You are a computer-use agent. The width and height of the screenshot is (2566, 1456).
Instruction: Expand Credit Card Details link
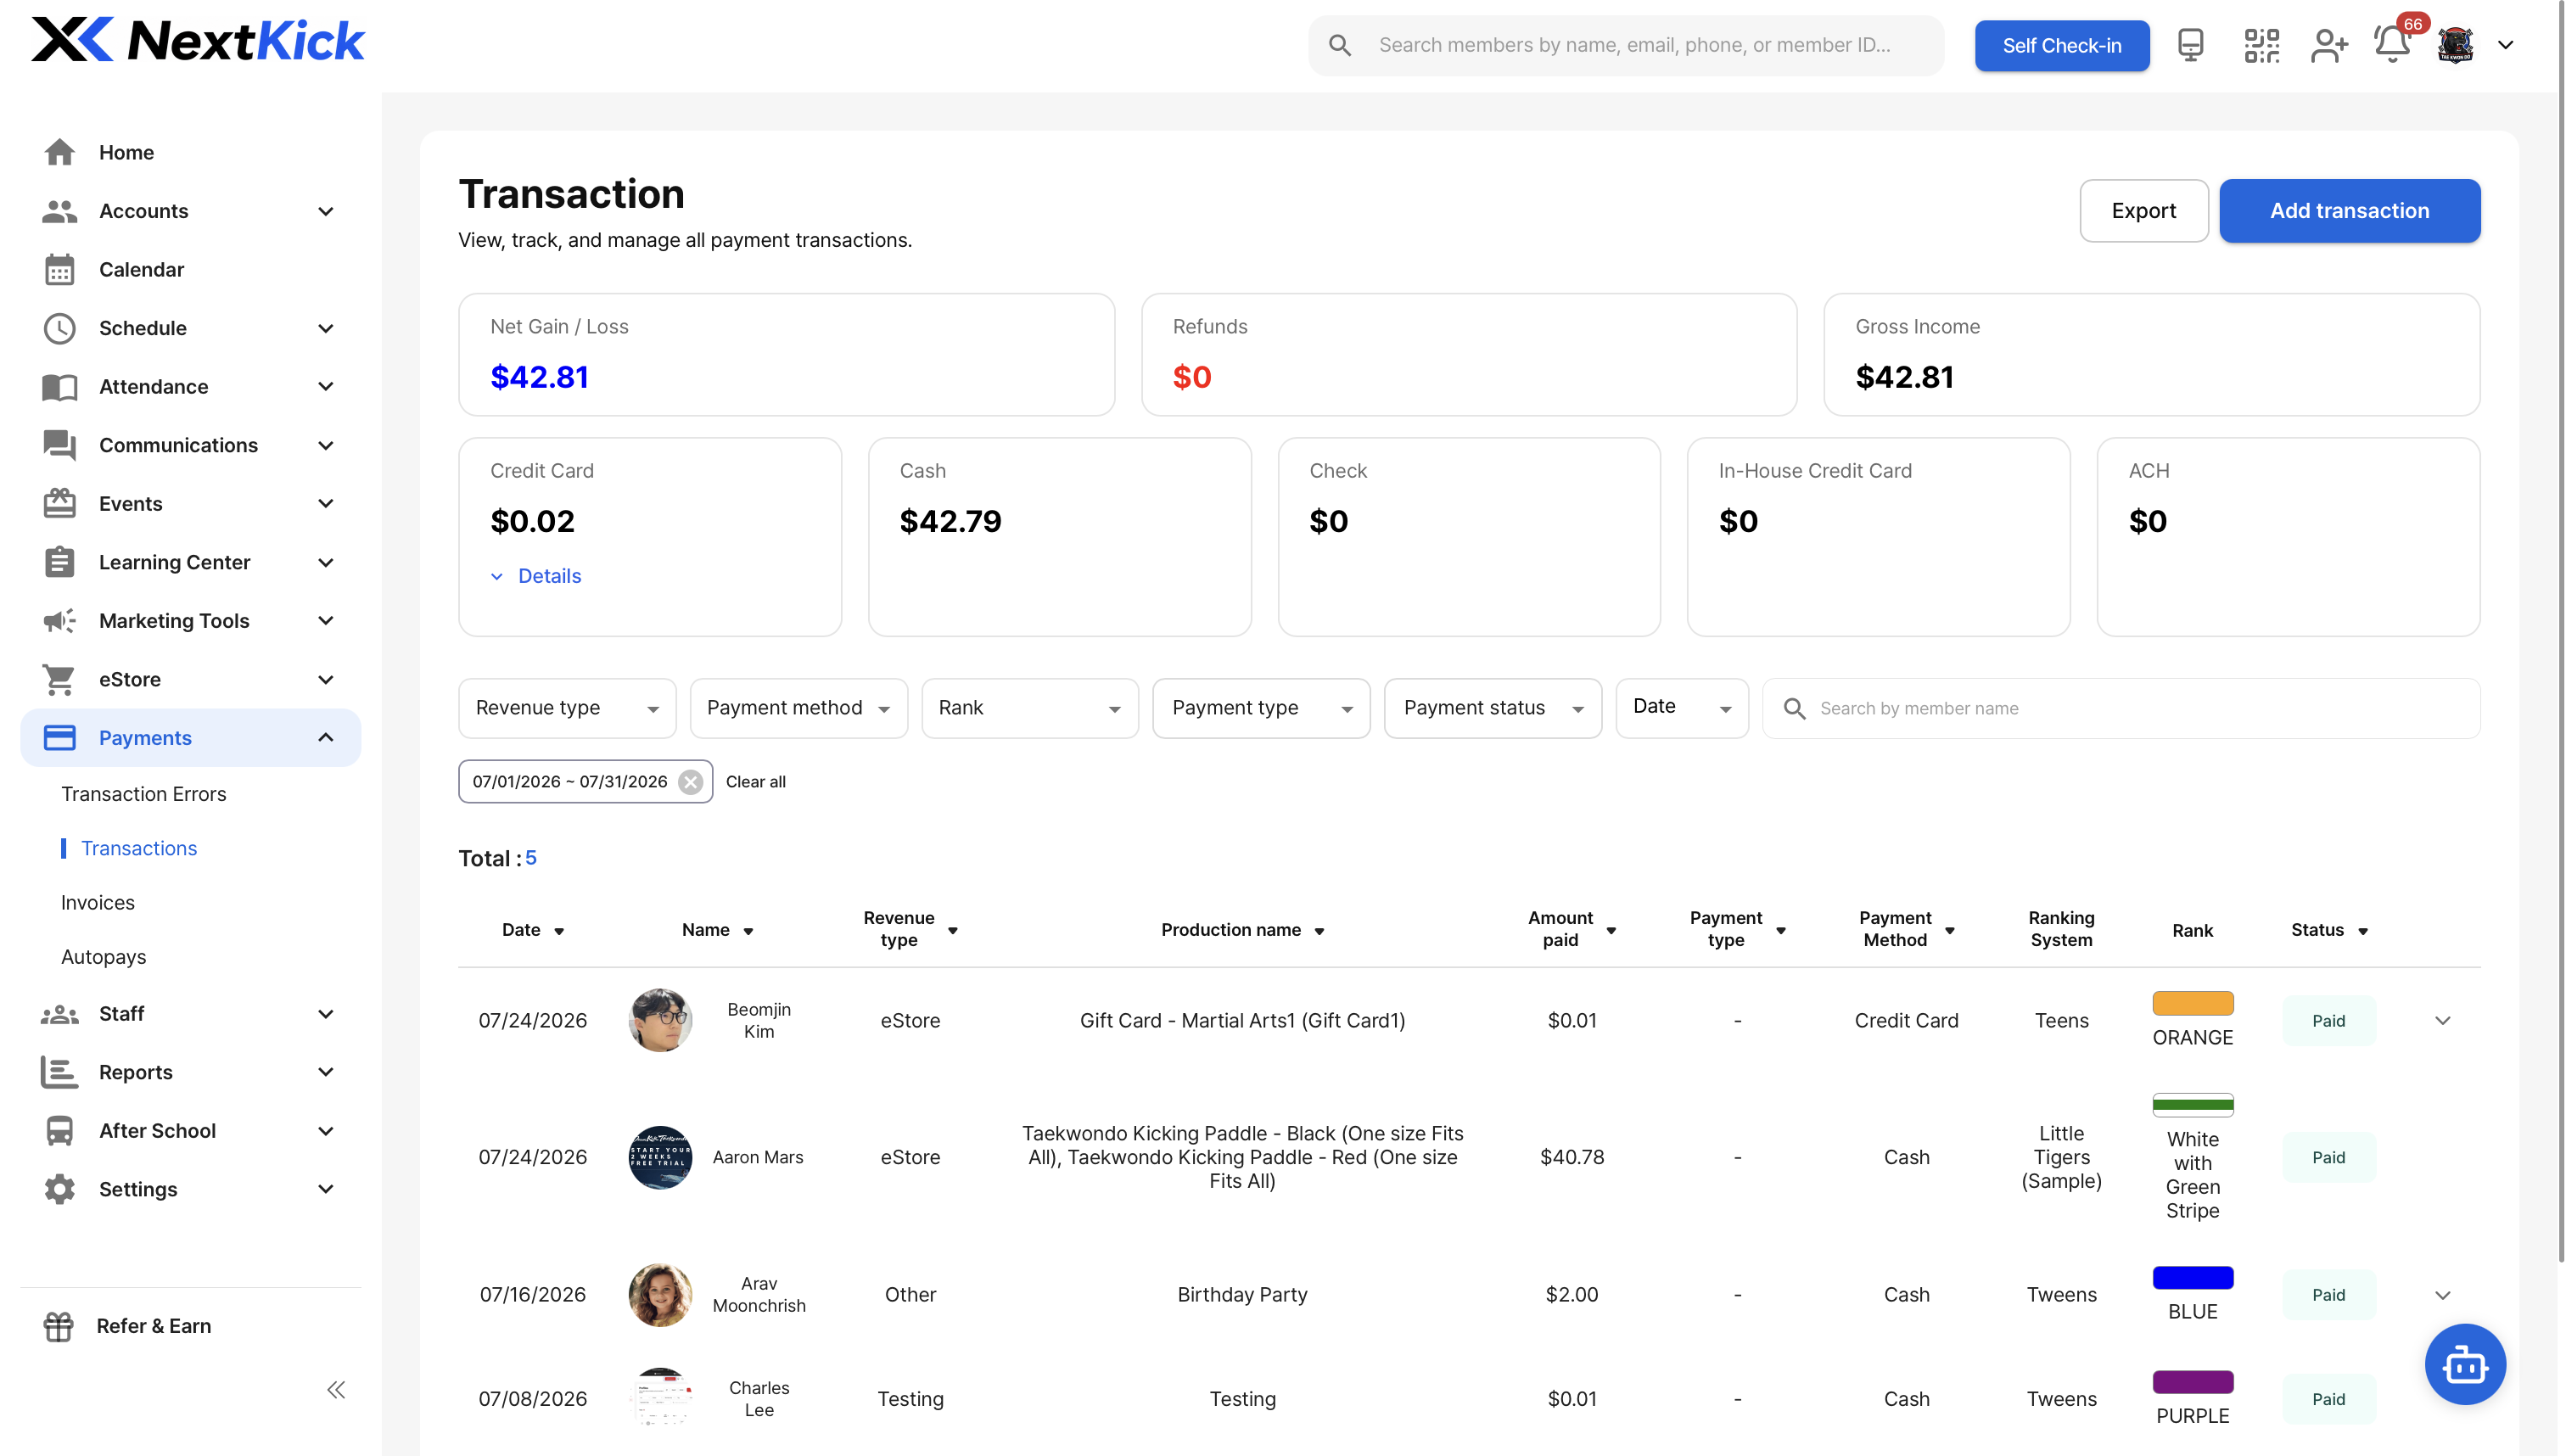[536, 576]
